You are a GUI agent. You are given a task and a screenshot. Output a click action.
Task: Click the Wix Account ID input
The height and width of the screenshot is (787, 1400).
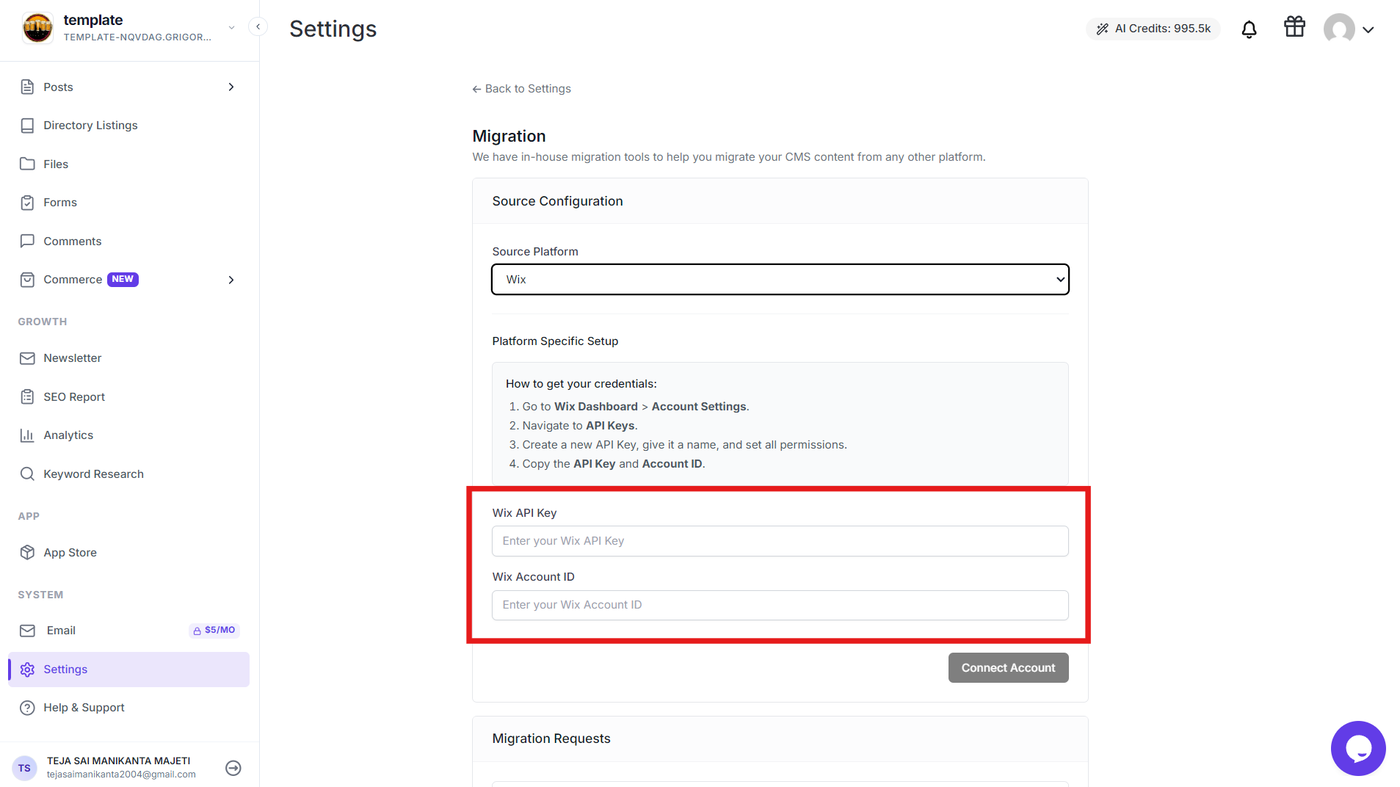coord(780,605)
